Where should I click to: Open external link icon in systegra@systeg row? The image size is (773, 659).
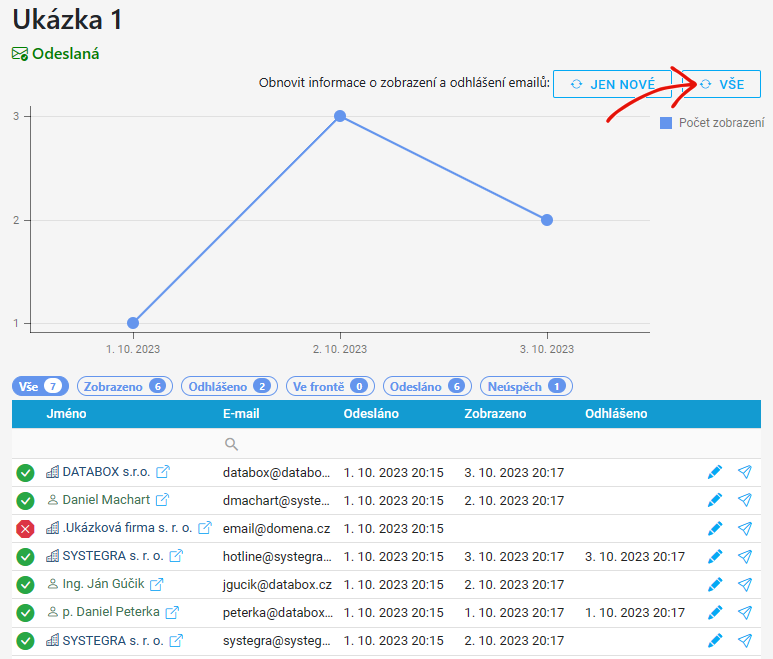(x=176, y=641)
